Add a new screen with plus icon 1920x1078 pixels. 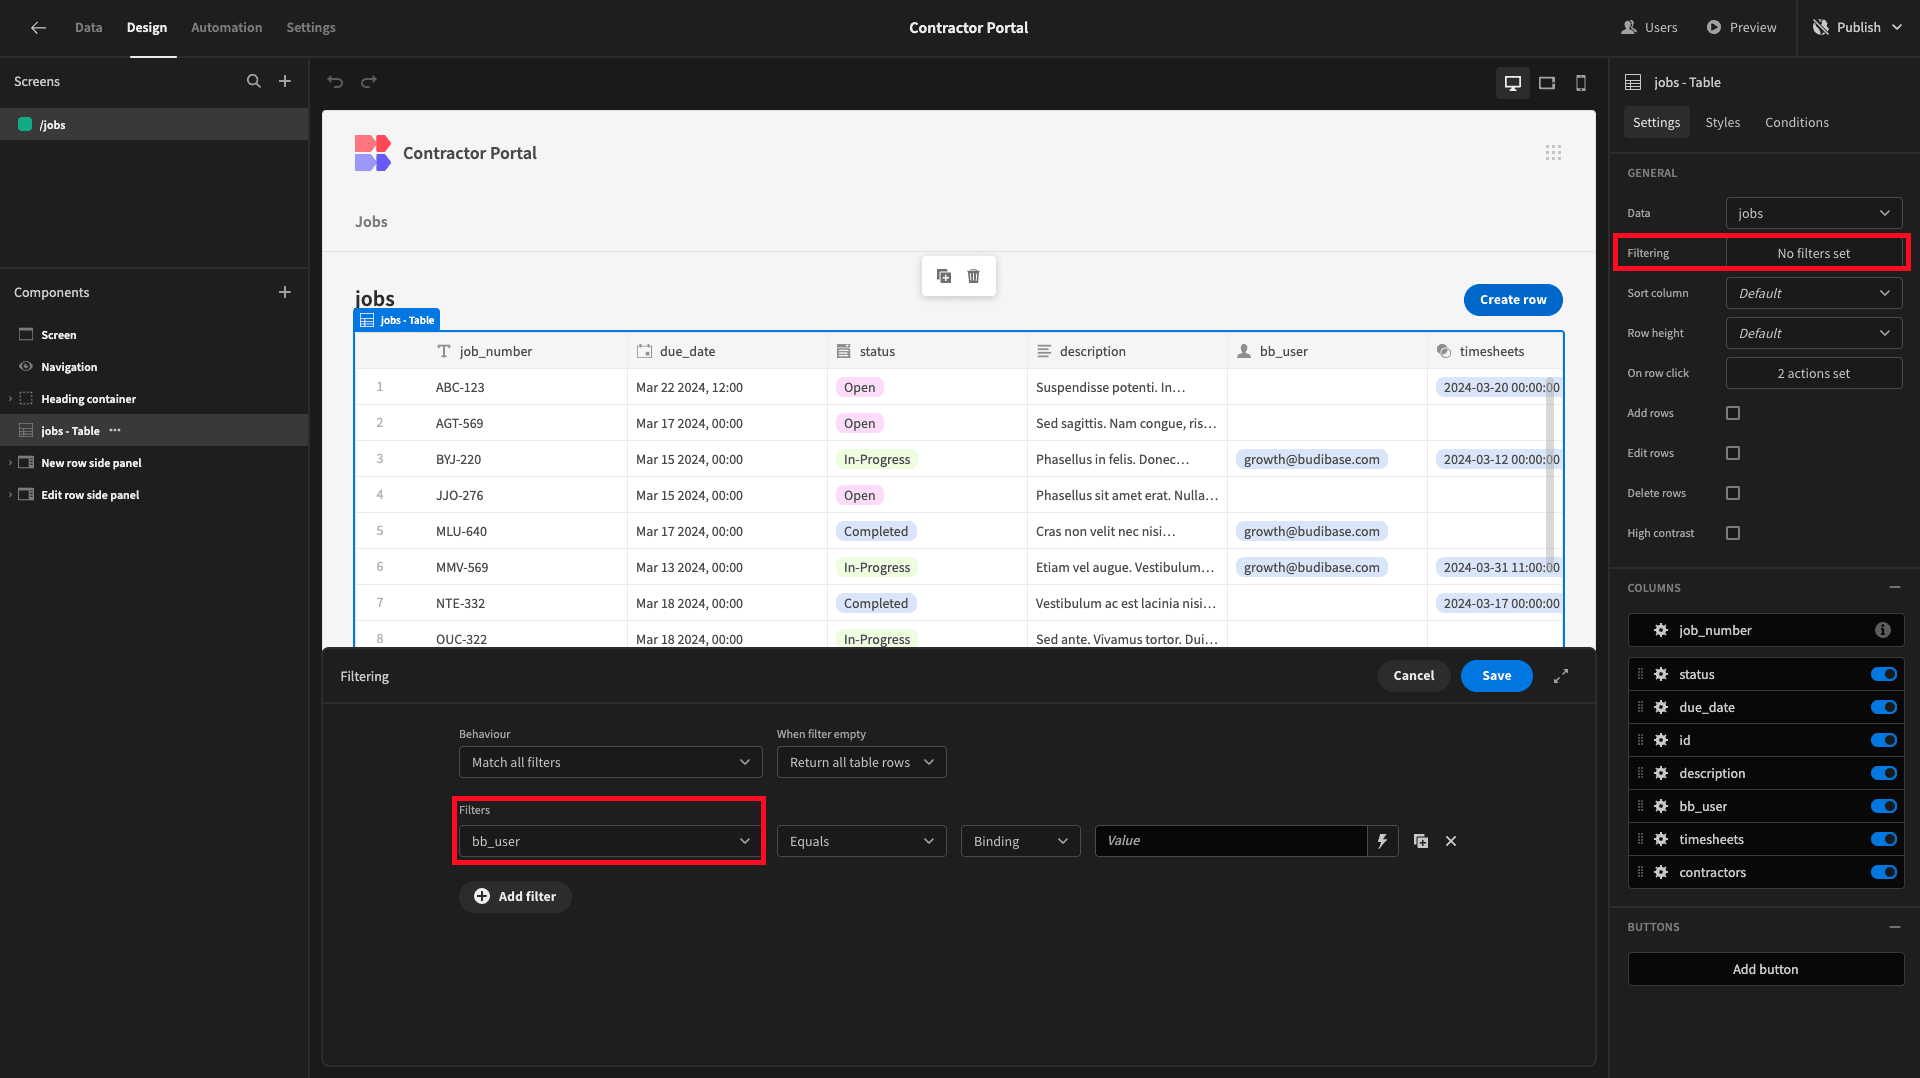point(285,81)
